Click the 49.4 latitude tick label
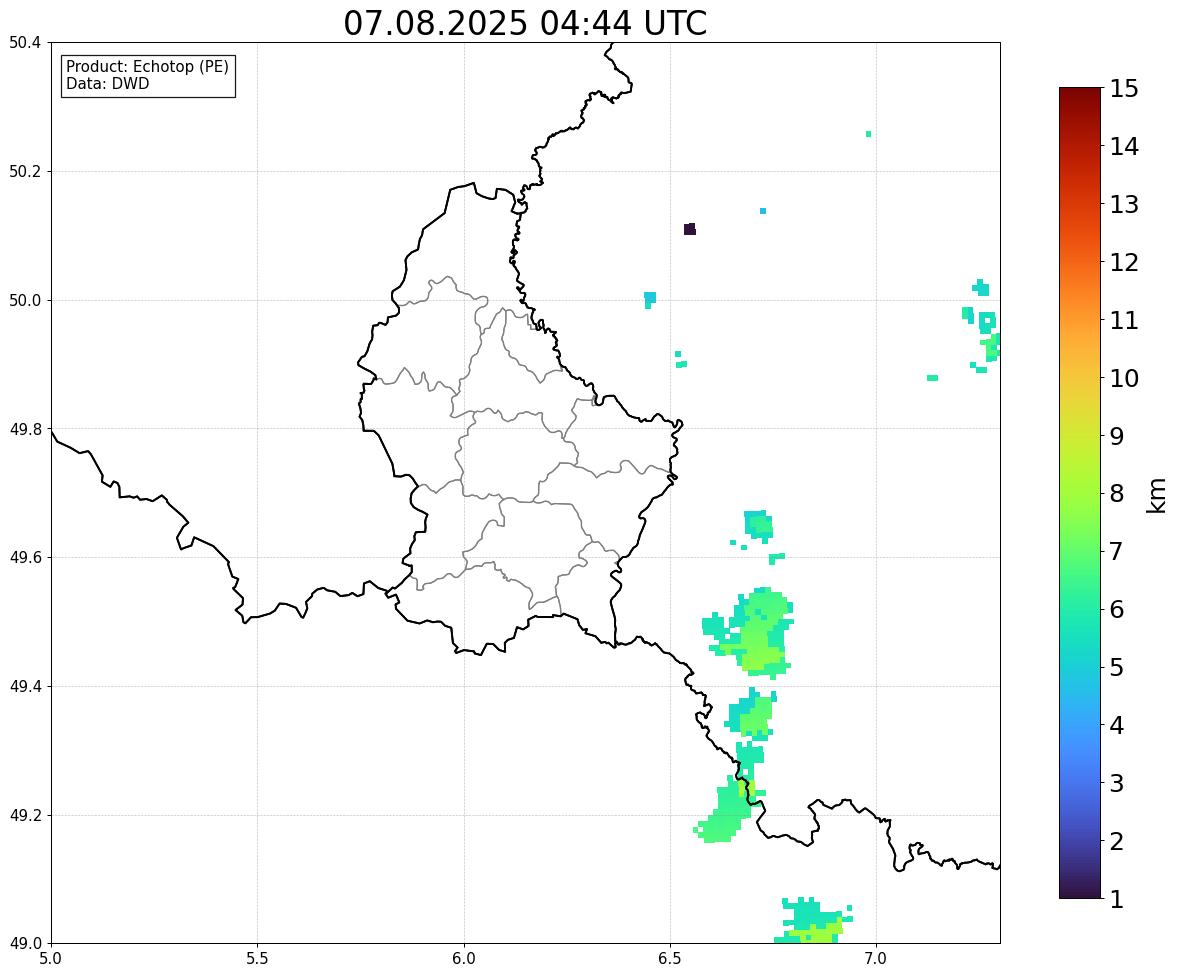 click(25, 687)
